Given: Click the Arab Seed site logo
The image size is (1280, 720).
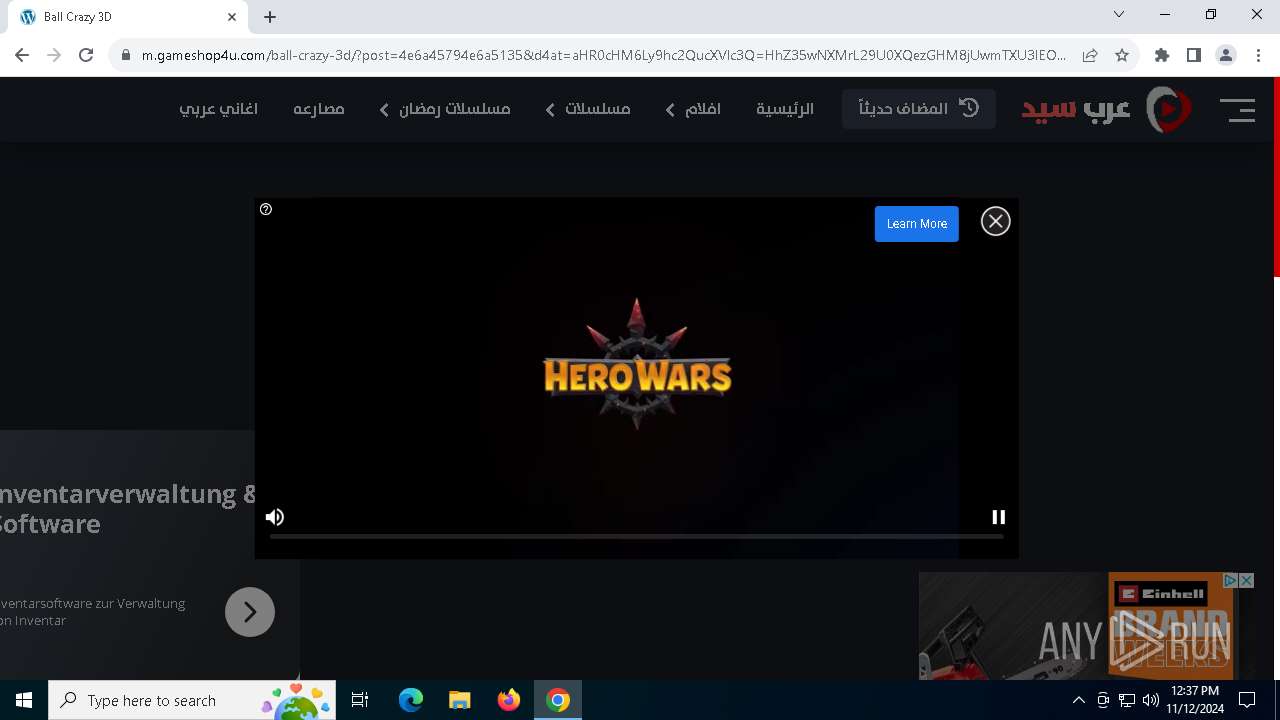Looking at the screenshot, I should point(1107,109).
